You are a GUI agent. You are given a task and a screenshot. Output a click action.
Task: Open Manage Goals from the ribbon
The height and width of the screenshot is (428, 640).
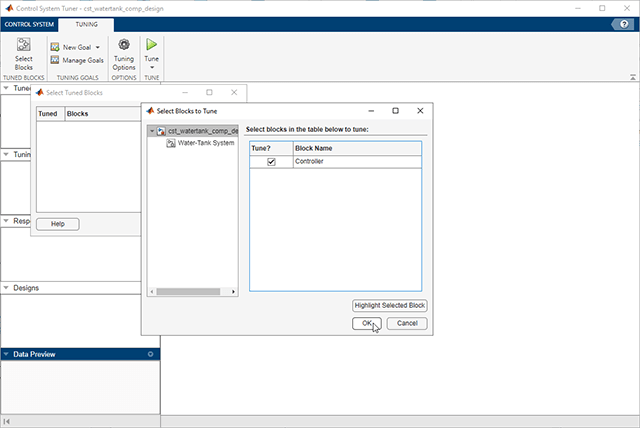pyautogui.click(x=77, y=60)
